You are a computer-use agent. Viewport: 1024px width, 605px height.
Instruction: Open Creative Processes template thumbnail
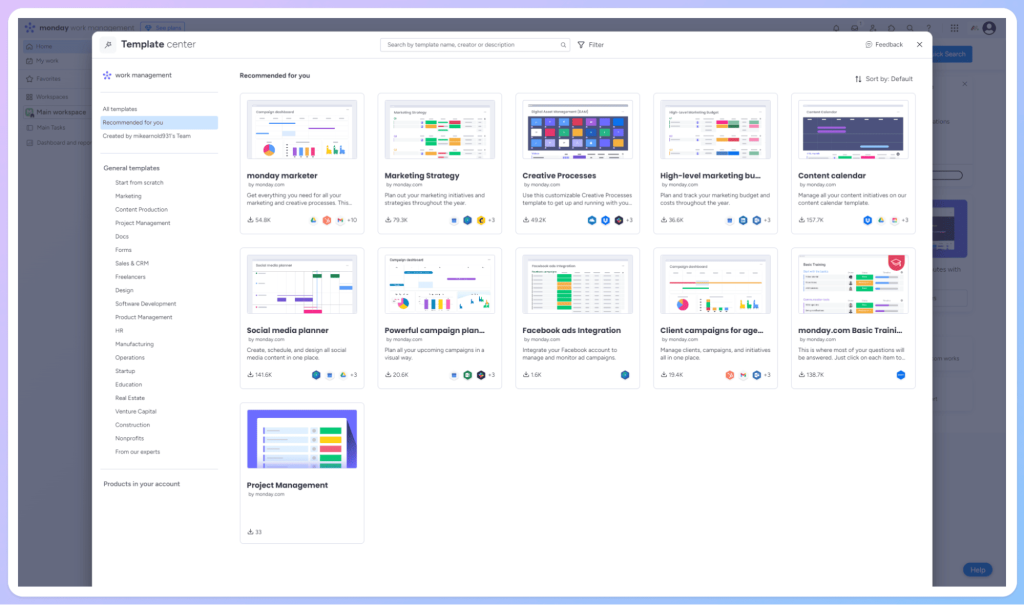coord(577,129)
